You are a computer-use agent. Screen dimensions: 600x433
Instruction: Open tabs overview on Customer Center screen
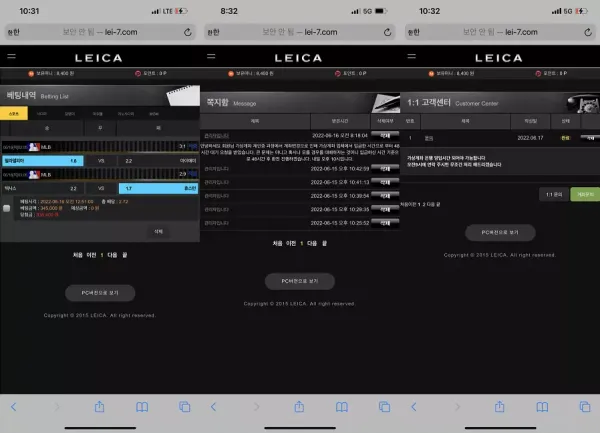[585, 407]
